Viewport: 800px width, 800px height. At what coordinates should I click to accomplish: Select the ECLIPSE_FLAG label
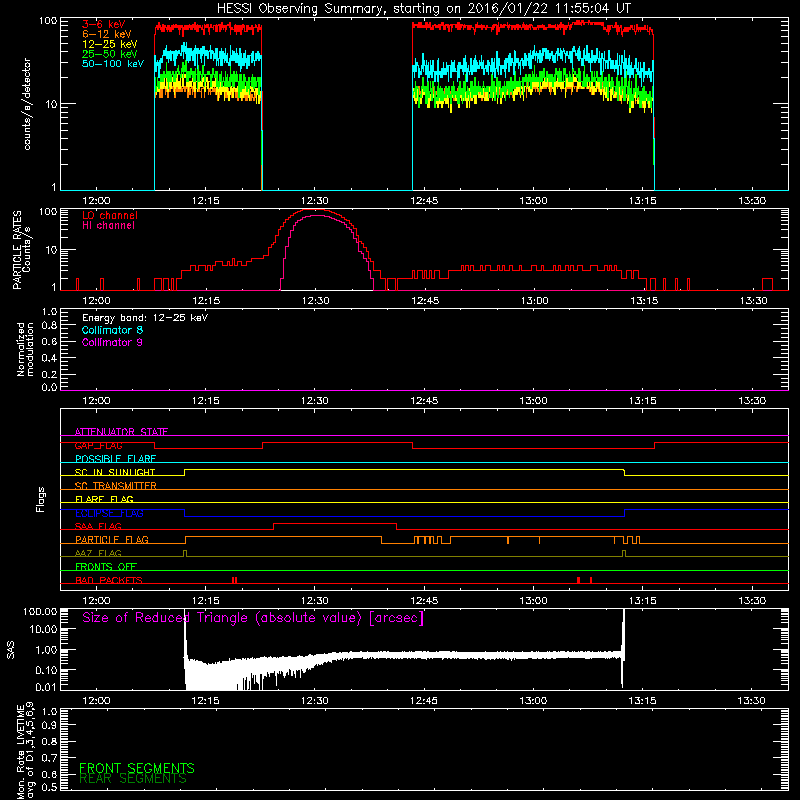pyautogui.click(x=109, y=513)
